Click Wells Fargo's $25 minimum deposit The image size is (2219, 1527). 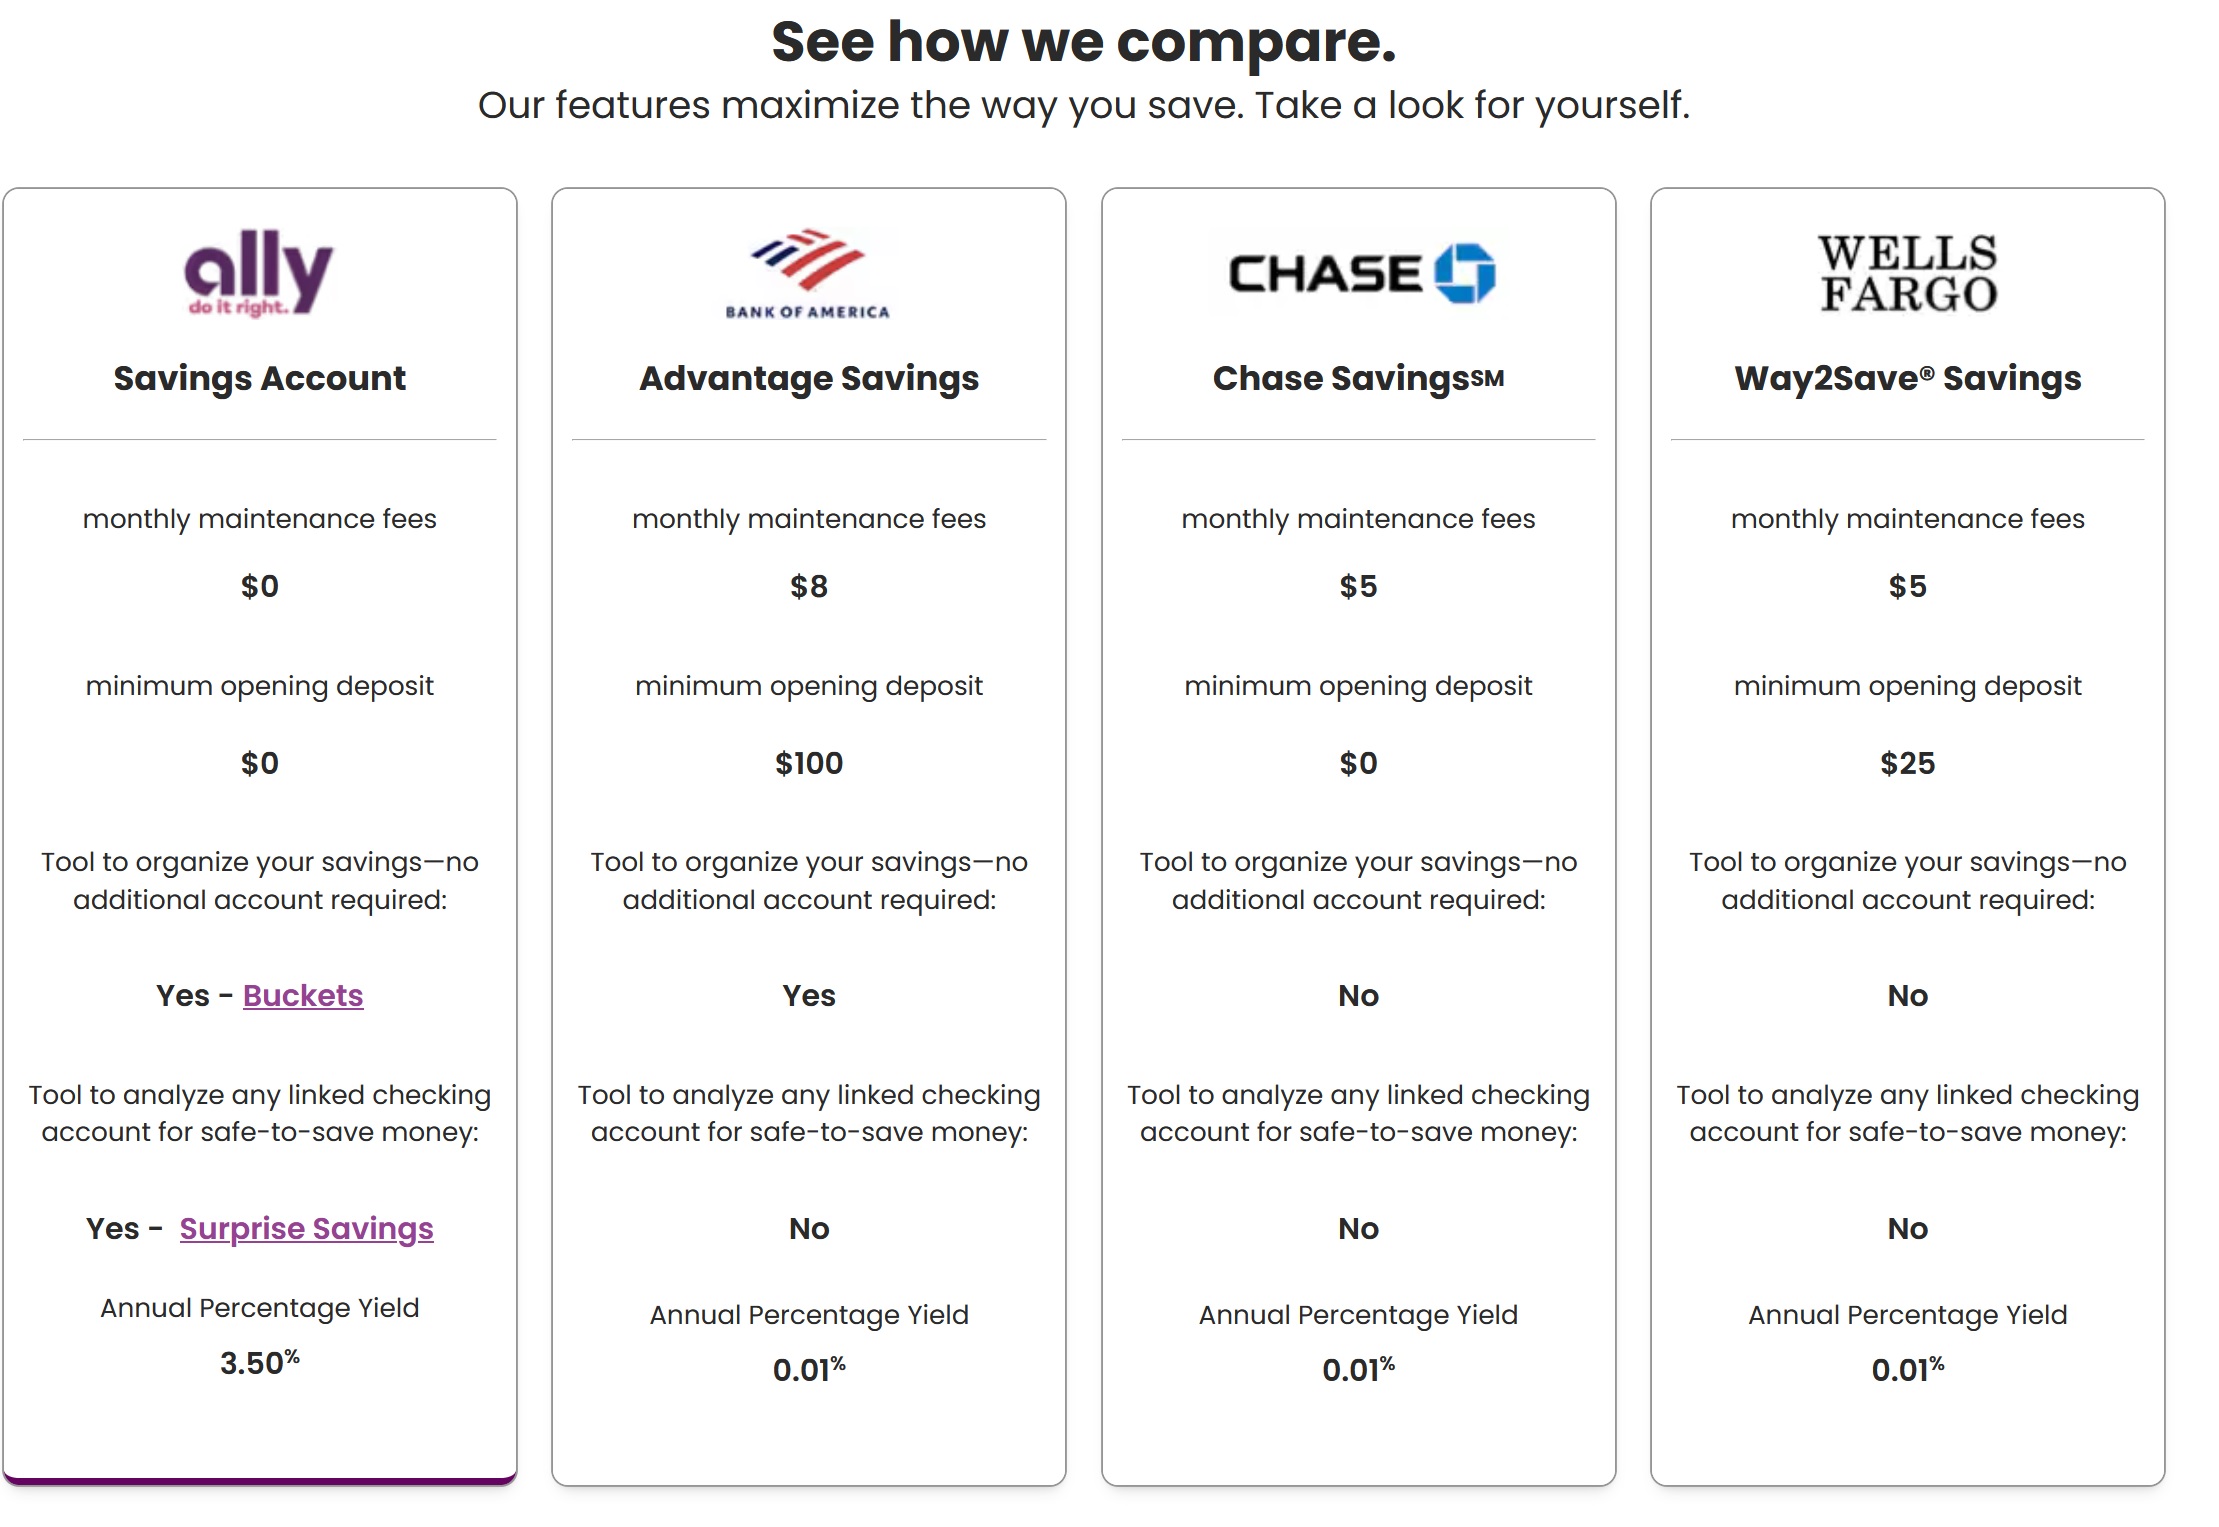click(x=1908, y=763)
